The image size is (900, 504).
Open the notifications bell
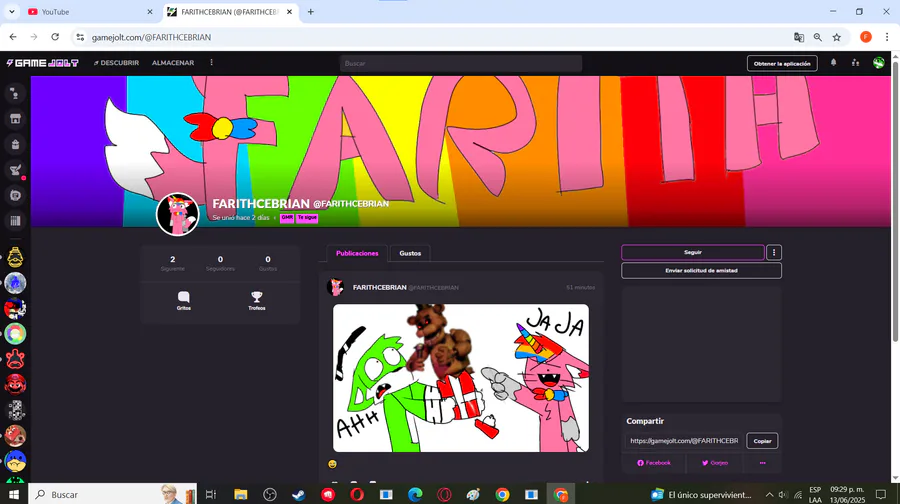point(833,63)
